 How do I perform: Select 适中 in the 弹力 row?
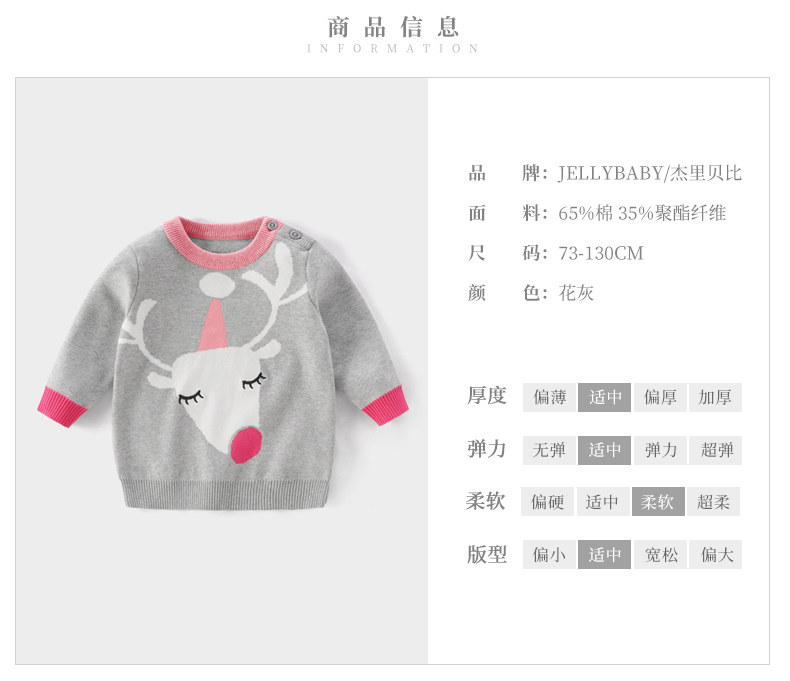(604, 450)
